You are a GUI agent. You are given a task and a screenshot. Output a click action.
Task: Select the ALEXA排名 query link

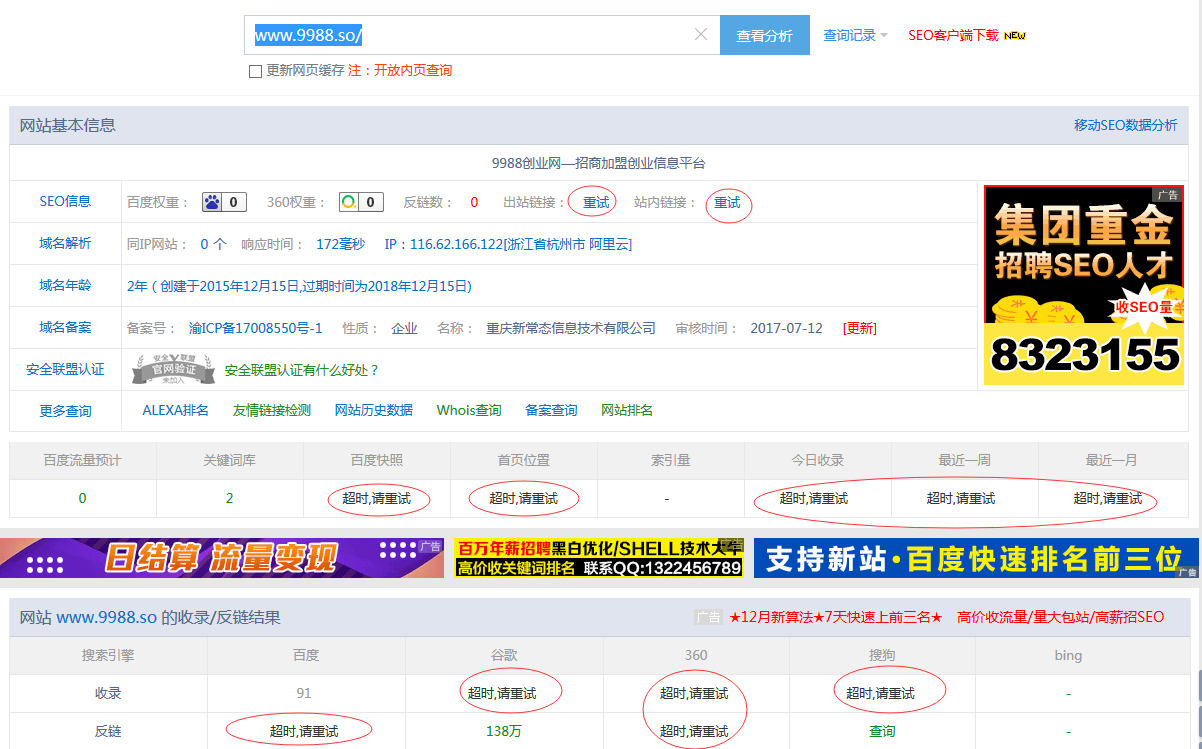tap(176, 410)
